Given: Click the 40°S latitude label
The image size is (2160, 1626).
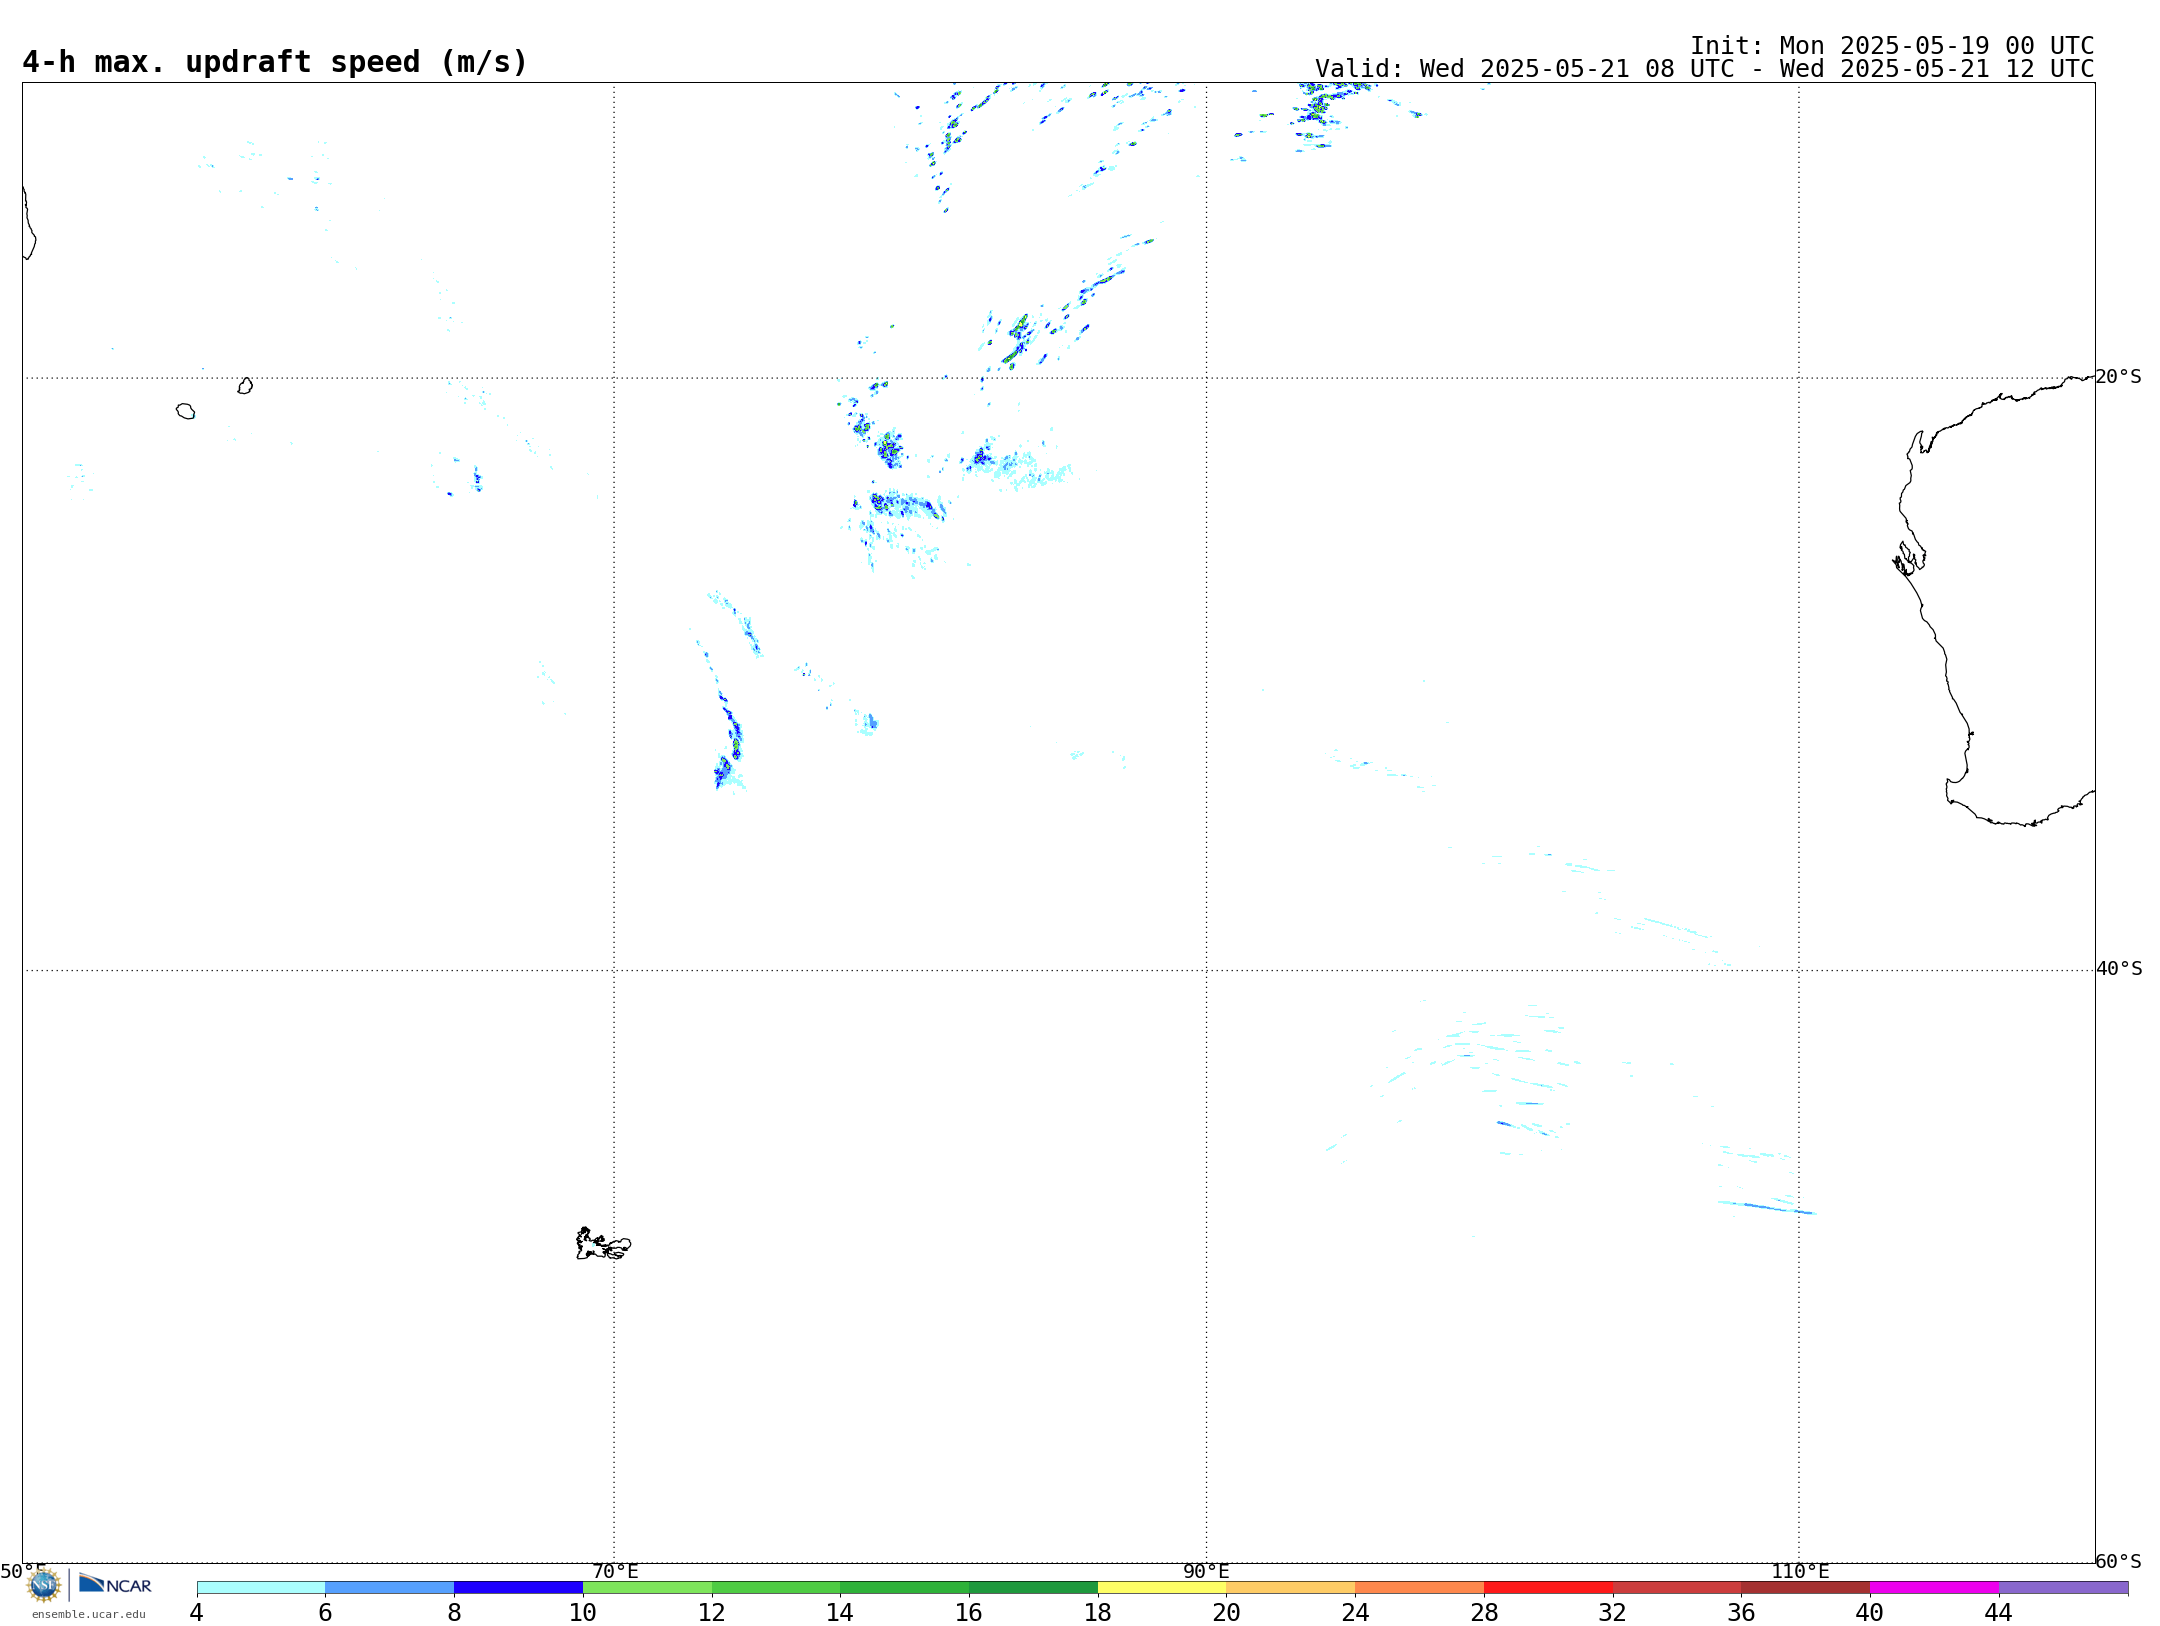Looking at the screenshot, I should pos(2118,969).
